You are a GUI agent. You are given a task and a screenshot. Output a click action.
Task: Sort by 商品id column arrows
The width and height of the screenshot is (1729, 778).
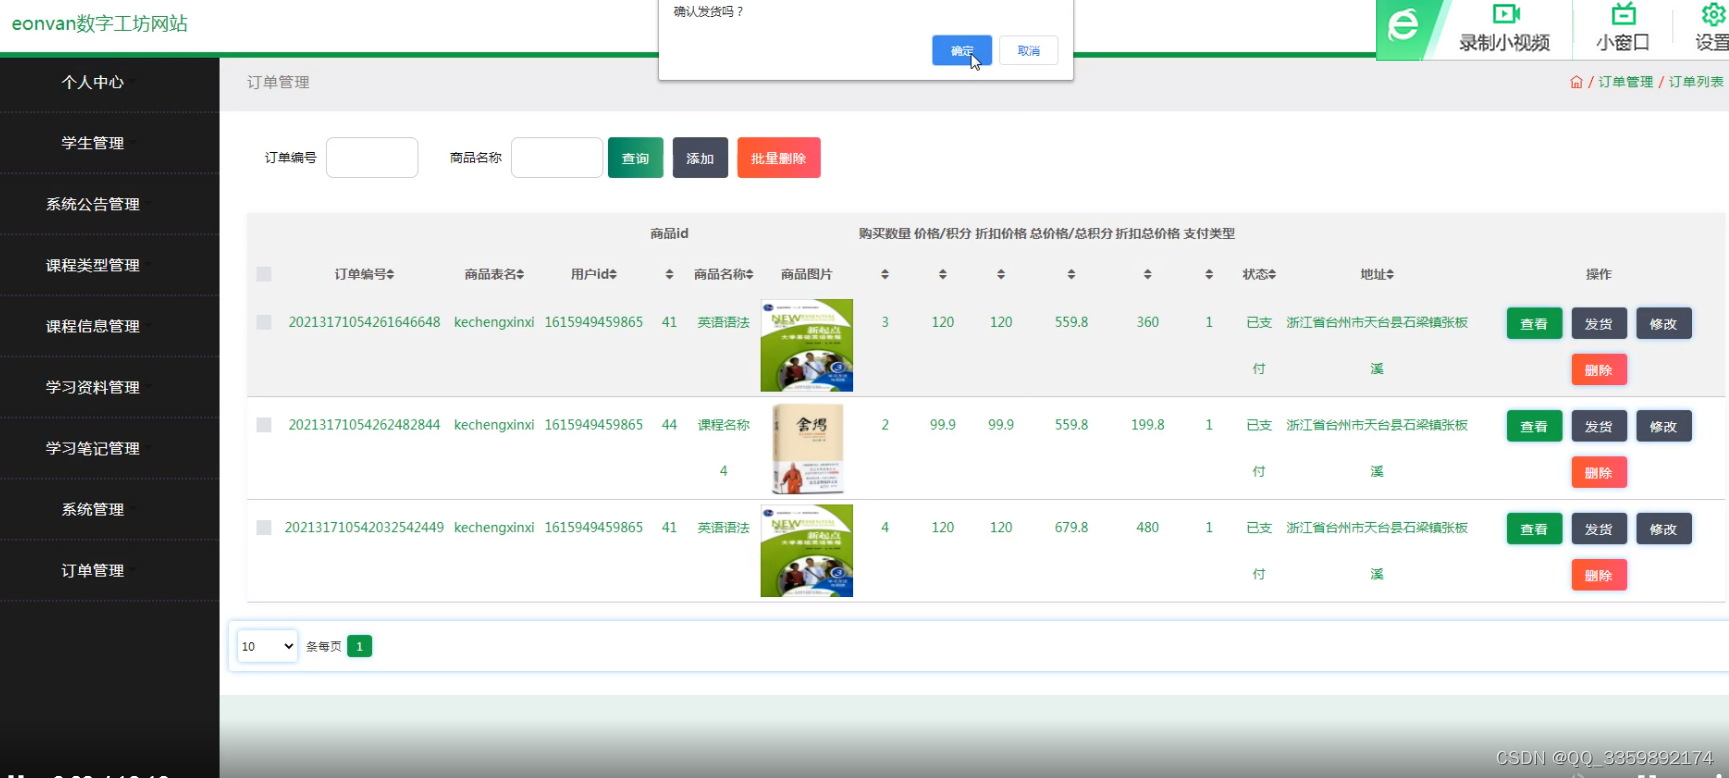669,274
